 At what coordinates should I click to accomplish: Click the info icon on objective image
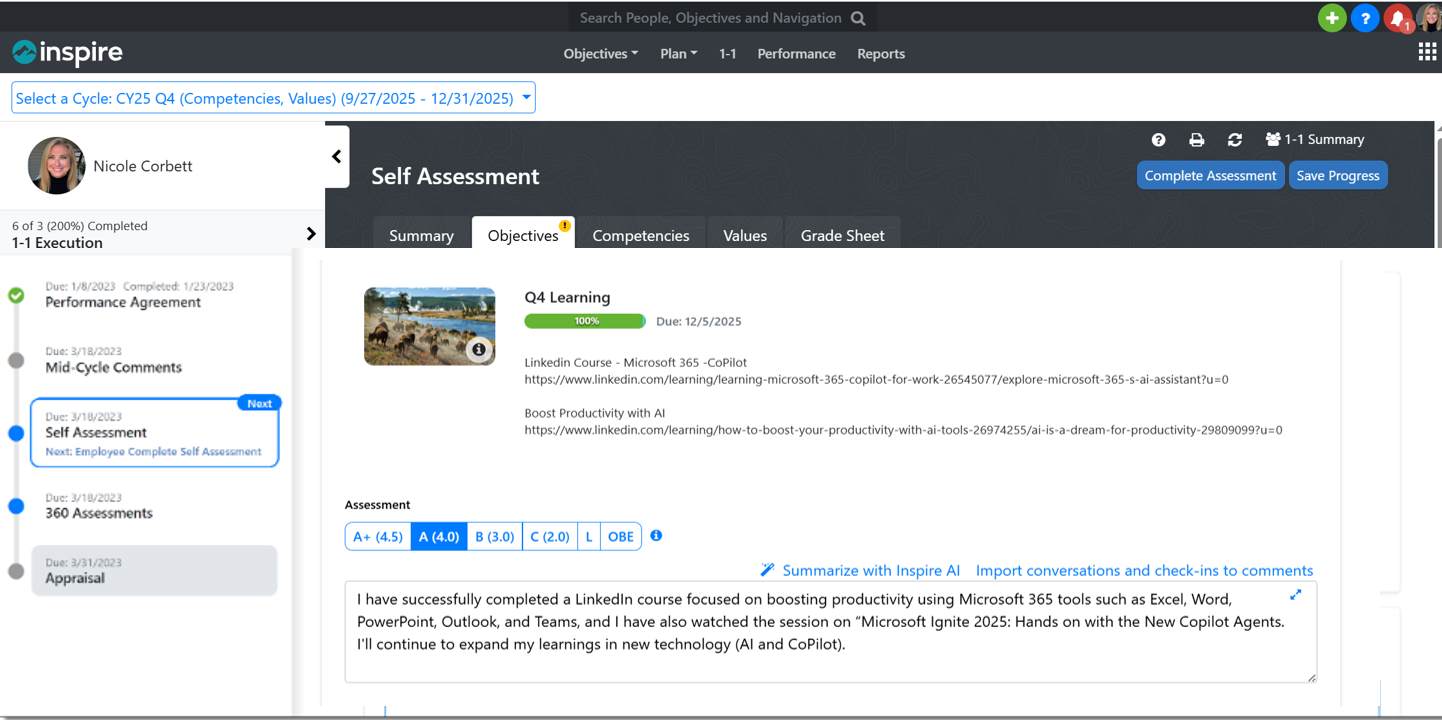click(479, 349)
